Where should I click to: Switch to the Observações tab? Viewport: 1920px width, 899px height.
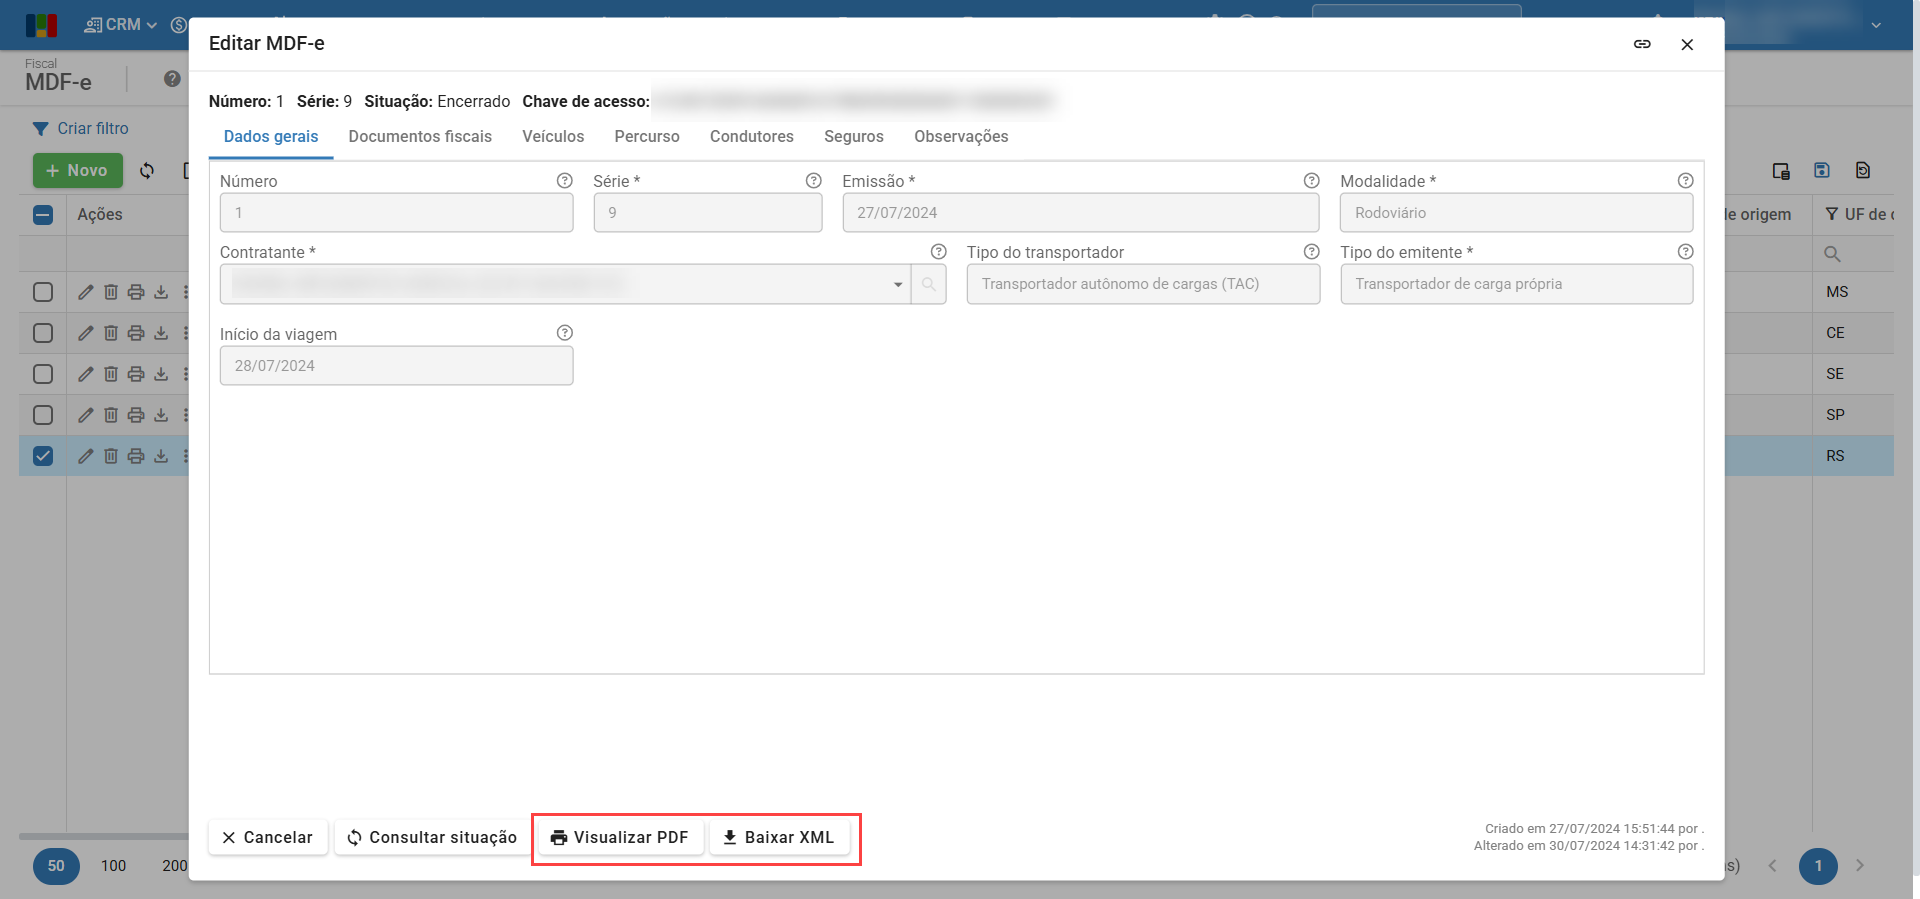pyautogui.click(x=961, y=137)
